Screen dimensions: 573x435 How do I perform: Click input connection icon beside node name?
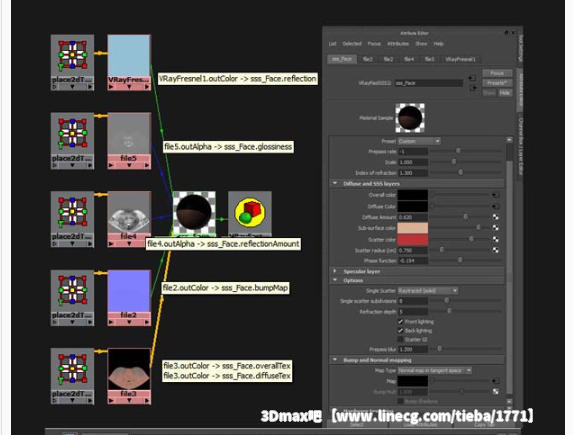click(x=472, y=78)
